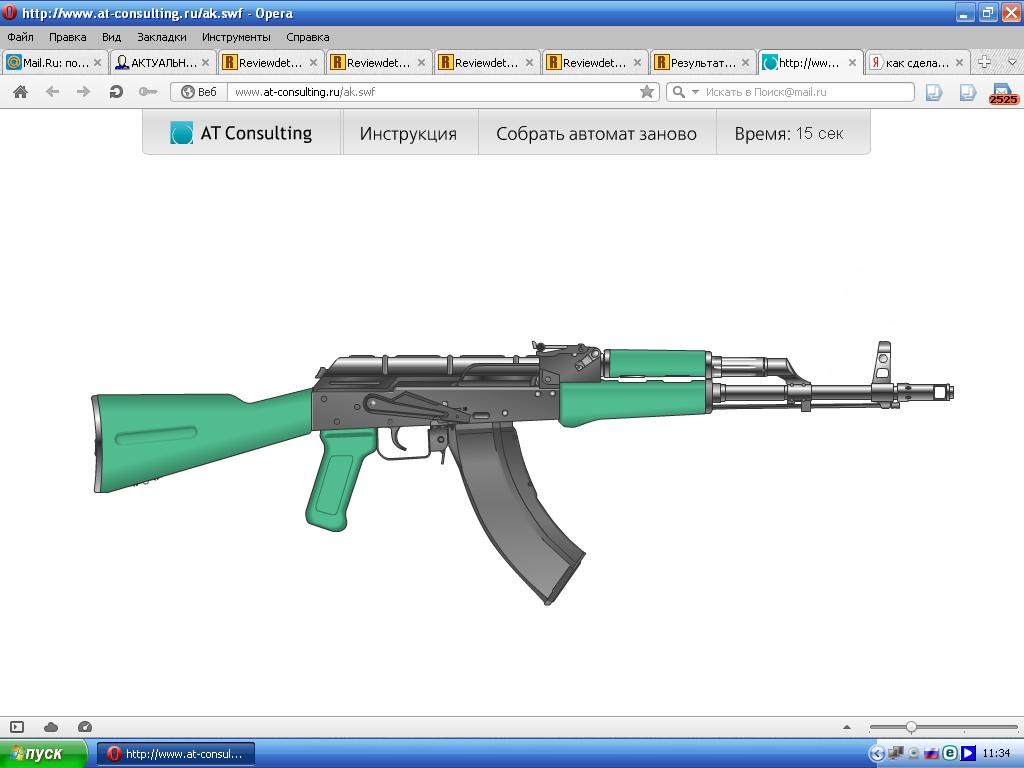Screen dimensions: 1024x768
Task: Open Opera Link cloud sync icon
Action: [x=51, y=727]
